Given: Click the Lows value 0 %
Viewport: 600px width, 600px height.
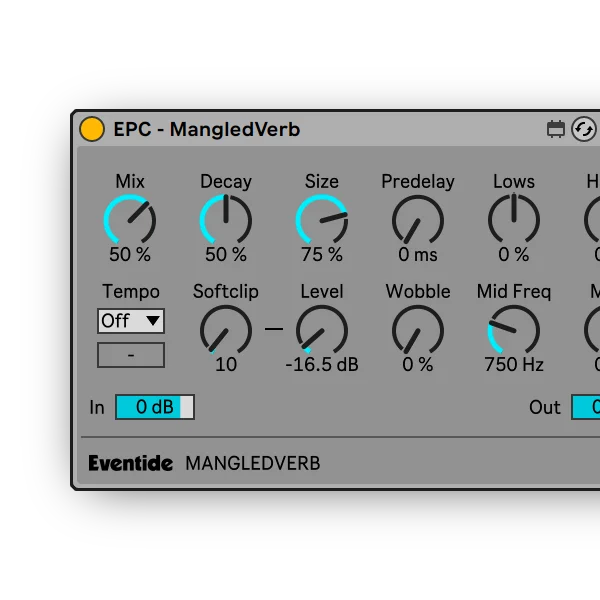Looking at the screenshot, I should (x=514, y=254).
